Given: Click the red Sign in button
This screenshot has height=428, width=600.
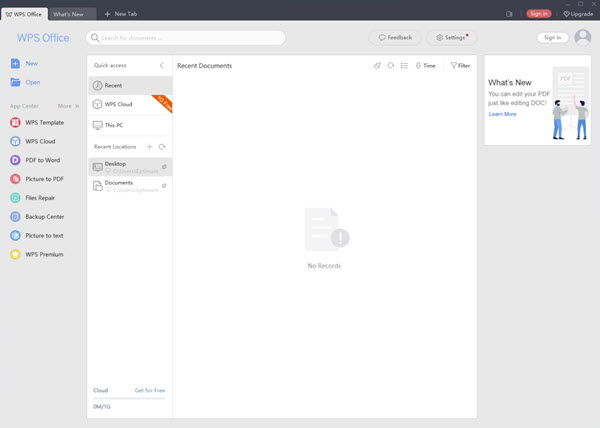Looking at the screenshot, I should click(x=539, y=14).
